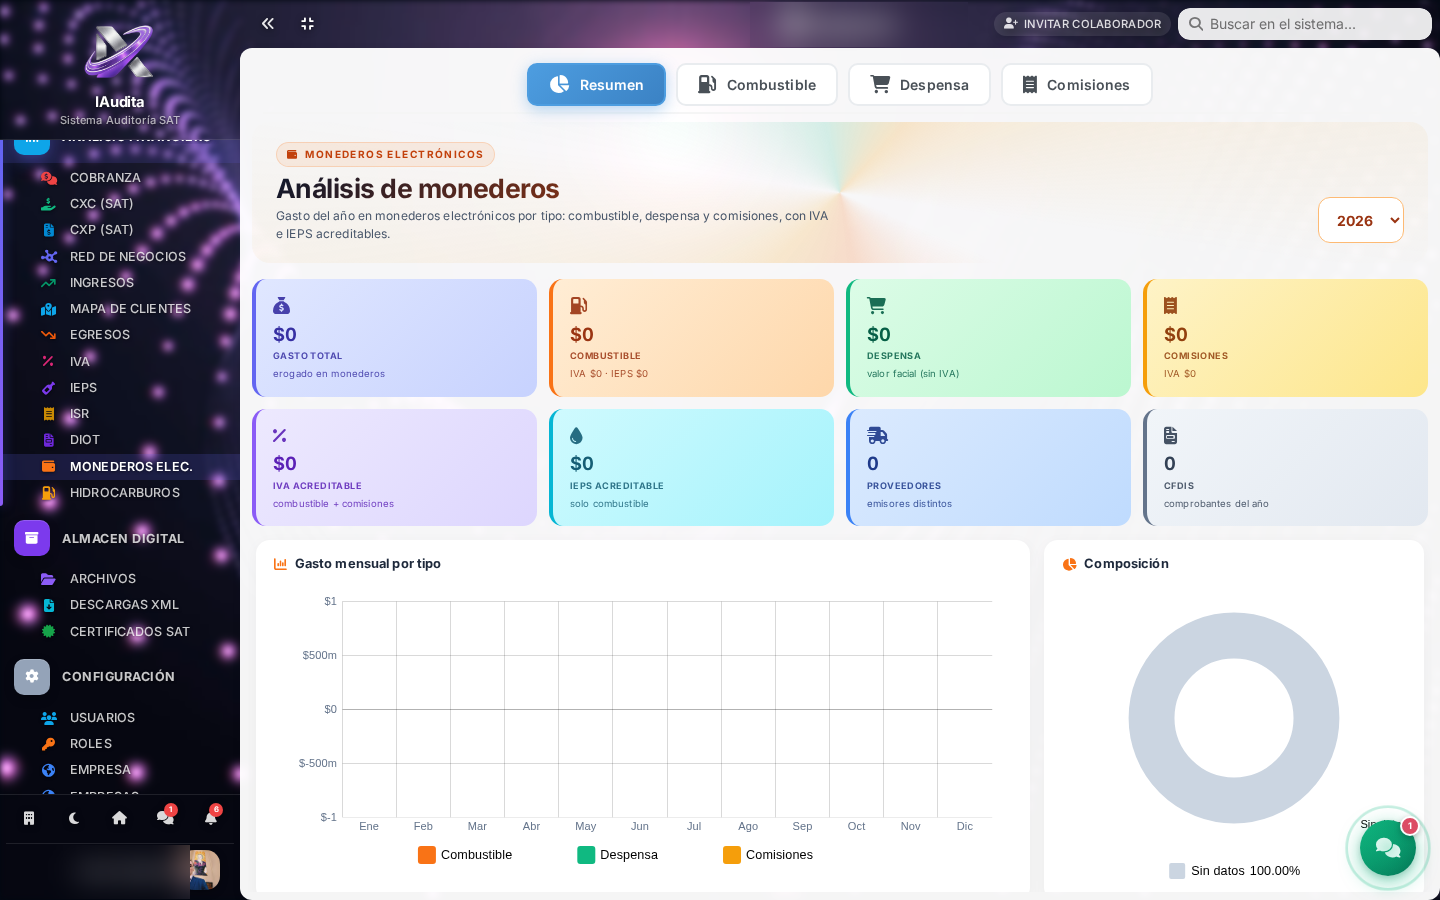Switch to Comisiones tab
The image size is (1440, 900).
coord(1077,84)
